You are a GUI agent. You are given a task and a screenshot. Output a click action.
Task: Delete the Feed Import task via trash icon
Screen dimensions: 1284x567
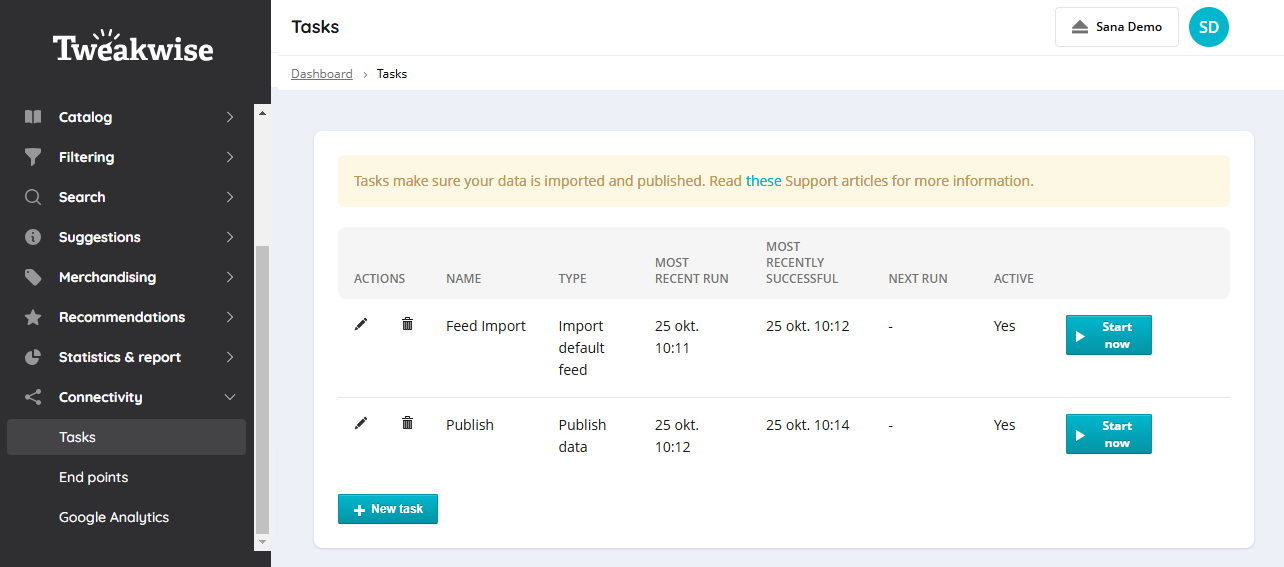pos(407,324)
